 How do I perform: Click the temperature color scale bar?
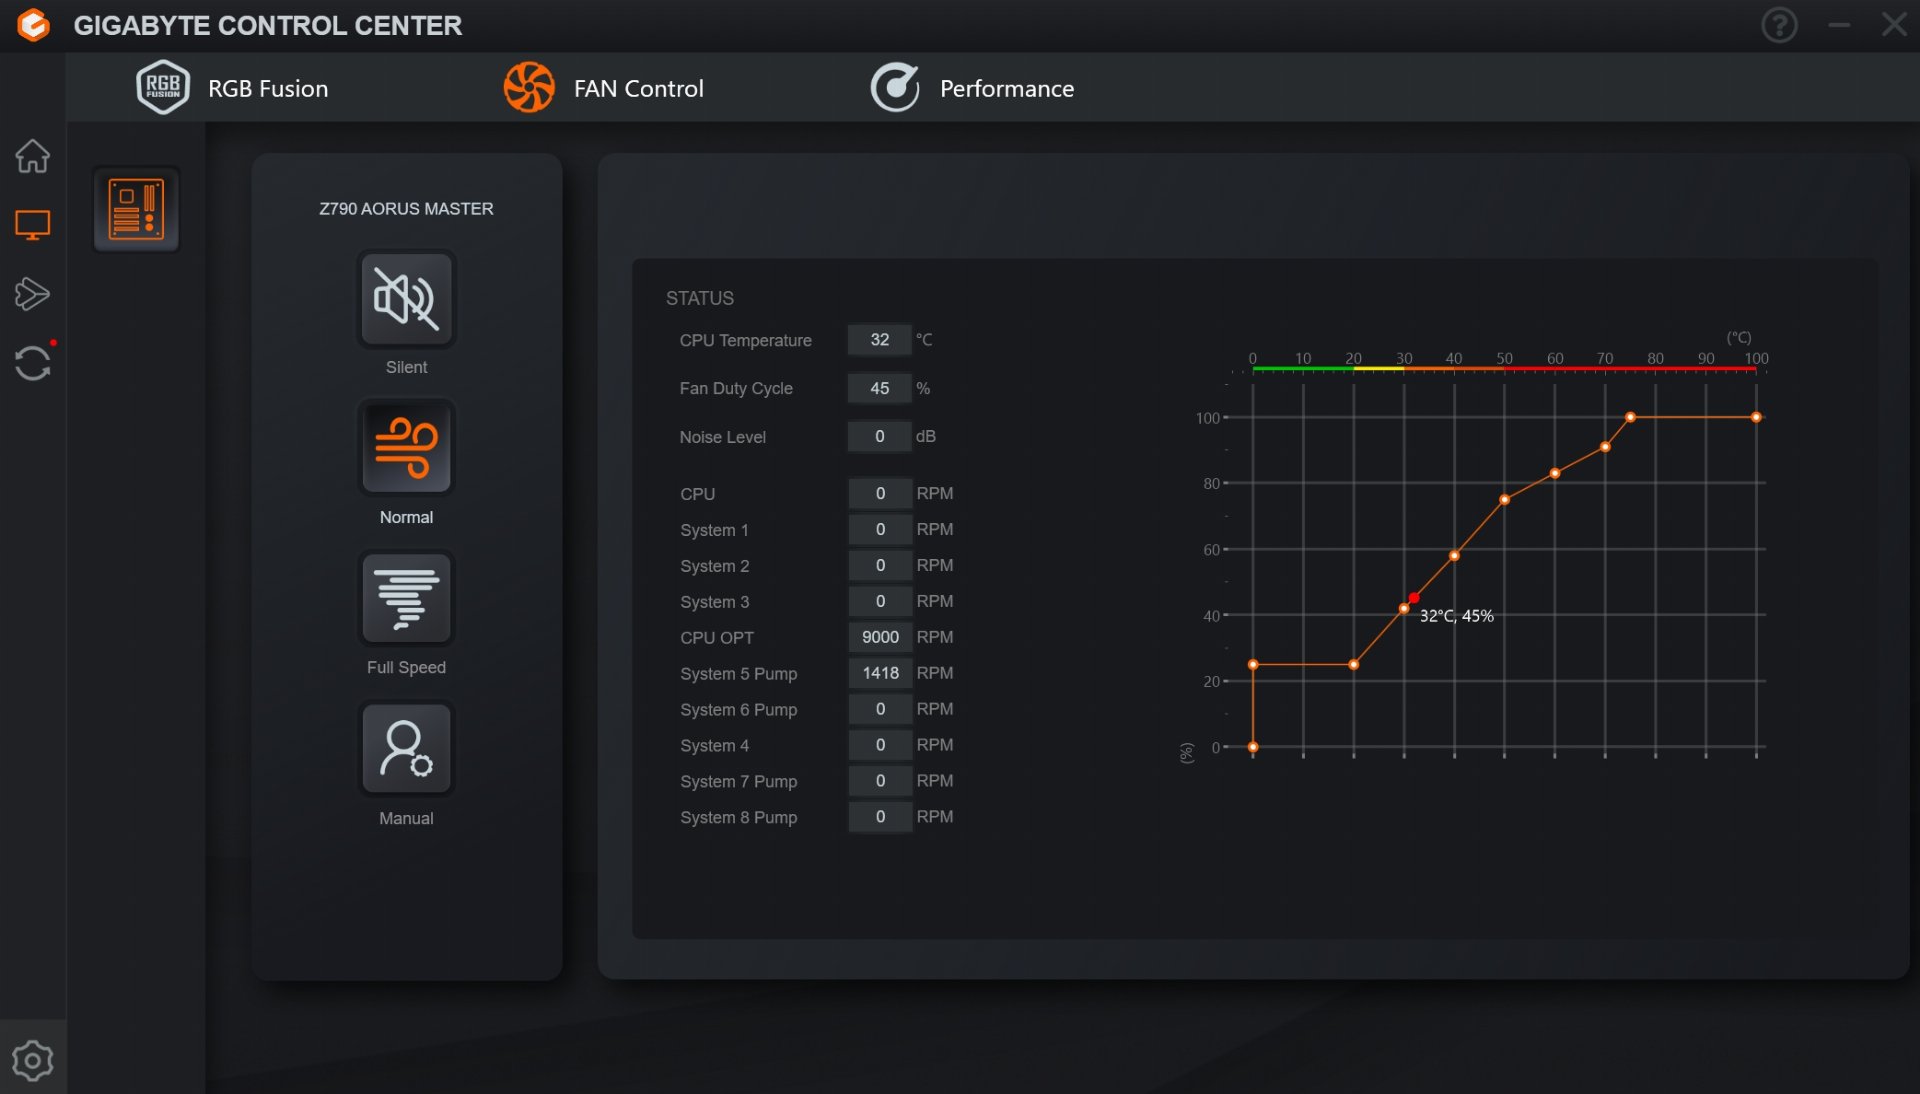pyautogui.click(x=1504, y=369)
